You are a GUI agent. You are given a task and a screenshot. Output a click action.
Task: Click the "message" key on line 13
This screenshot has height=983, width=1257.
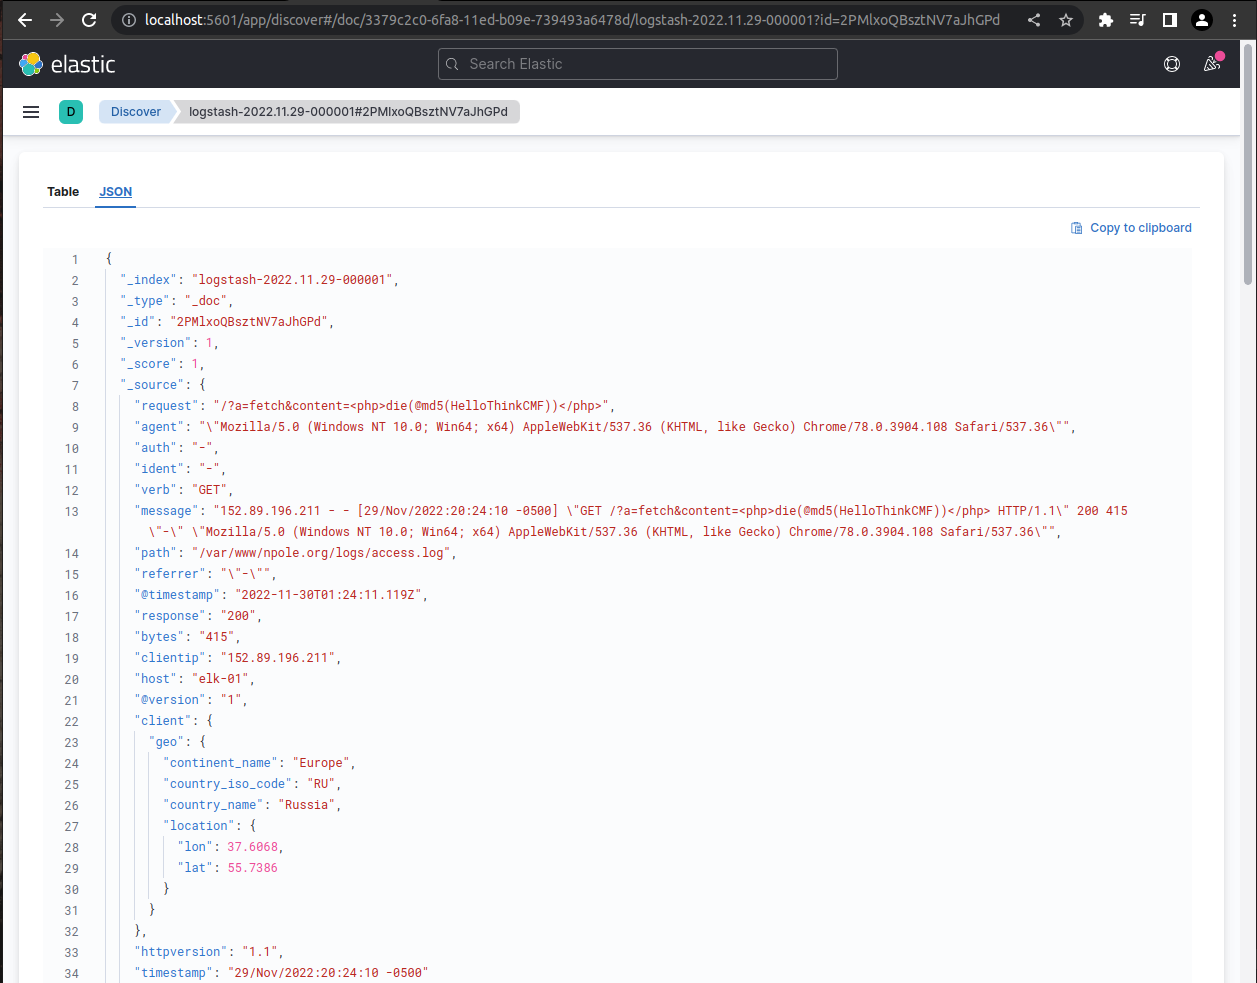click(167, 511)
